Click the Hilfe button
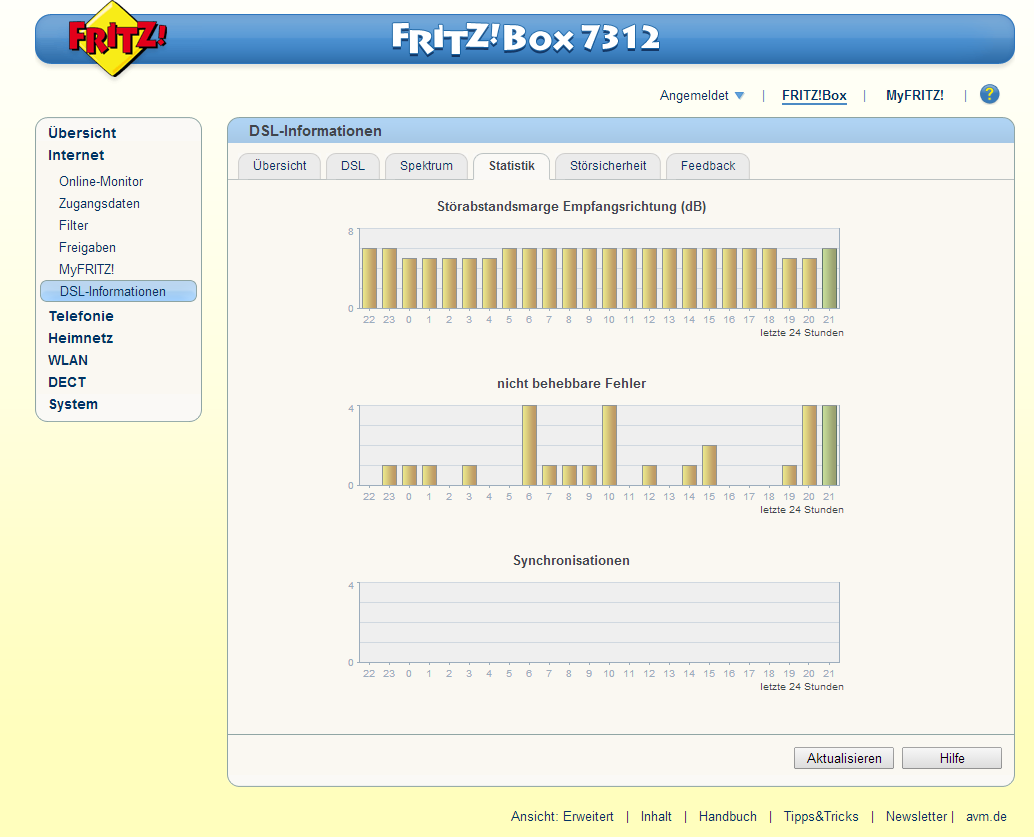The width and height of the screenshot is (1034, 837). pos(952,759)
